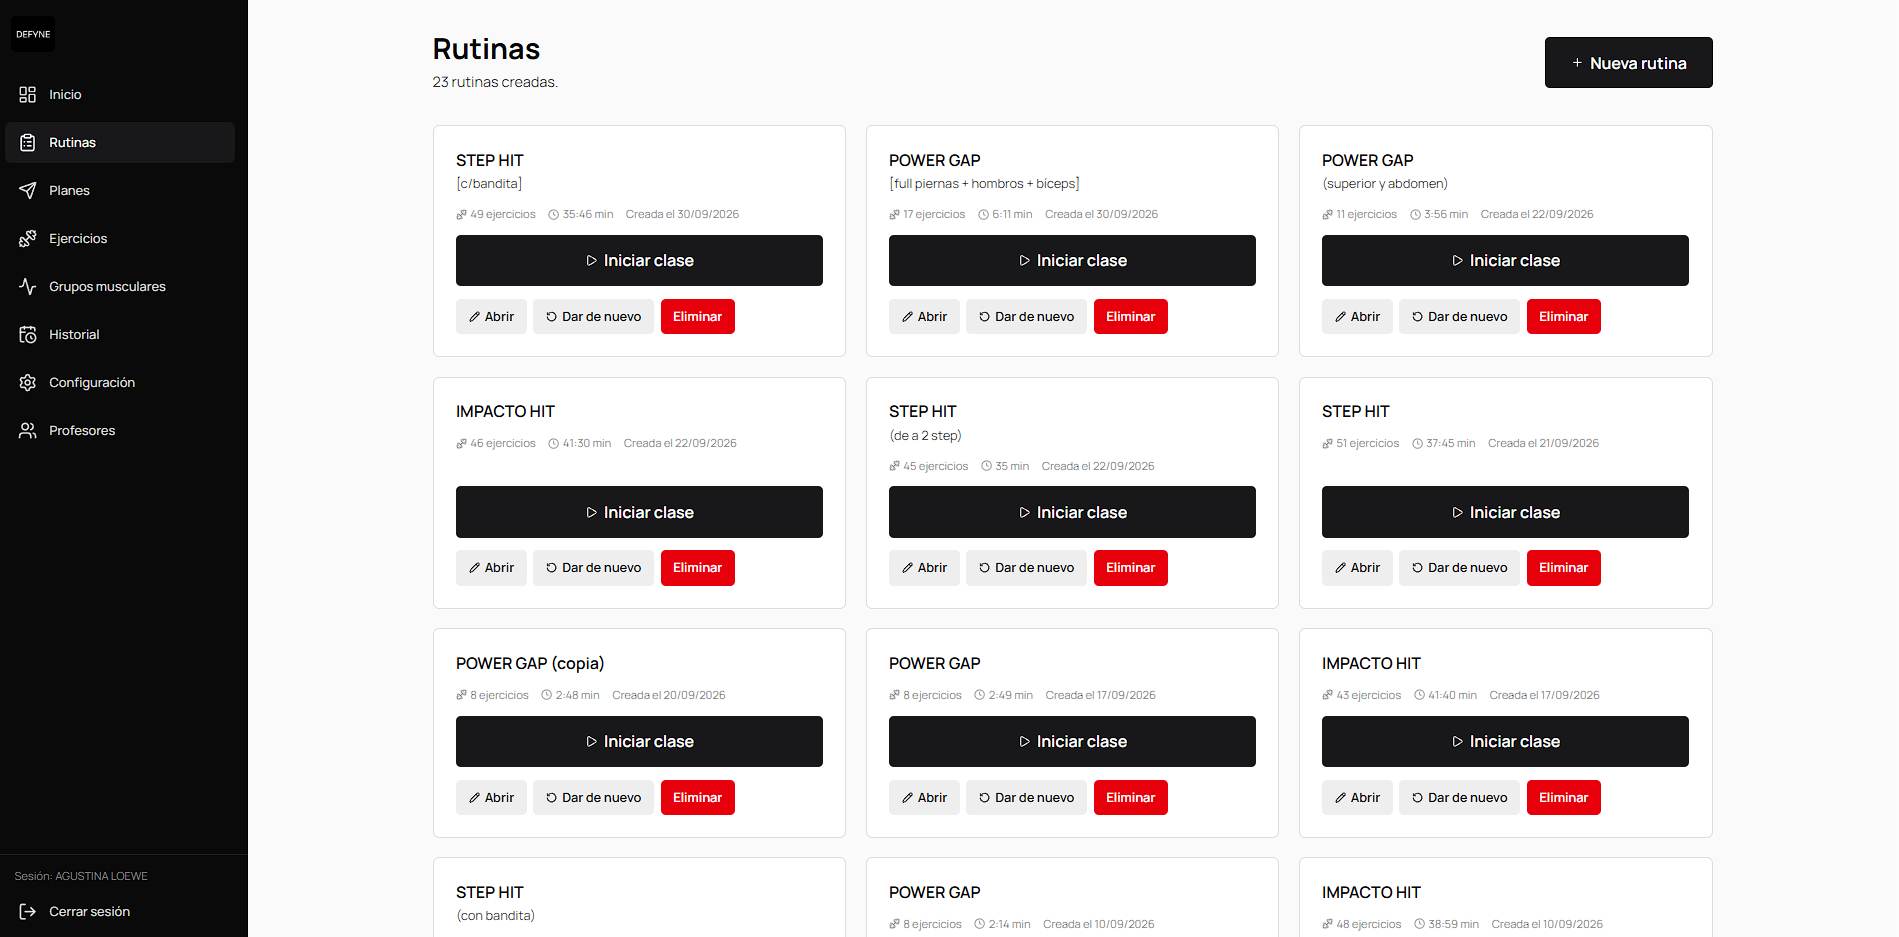Click the Cerrar sesión label
Screen dimensions: 1899x937
click(x=89, y=911)
